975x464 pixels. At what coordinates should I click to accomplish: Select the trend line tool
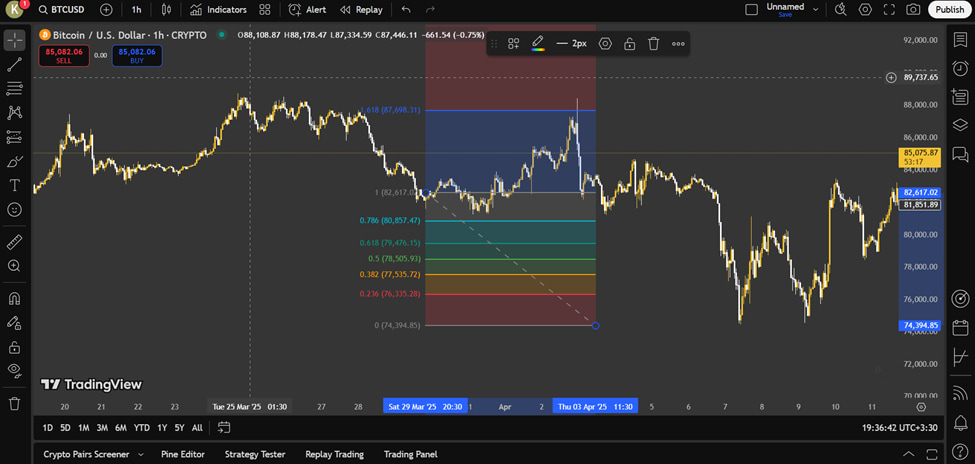click(x=14, y=64)
